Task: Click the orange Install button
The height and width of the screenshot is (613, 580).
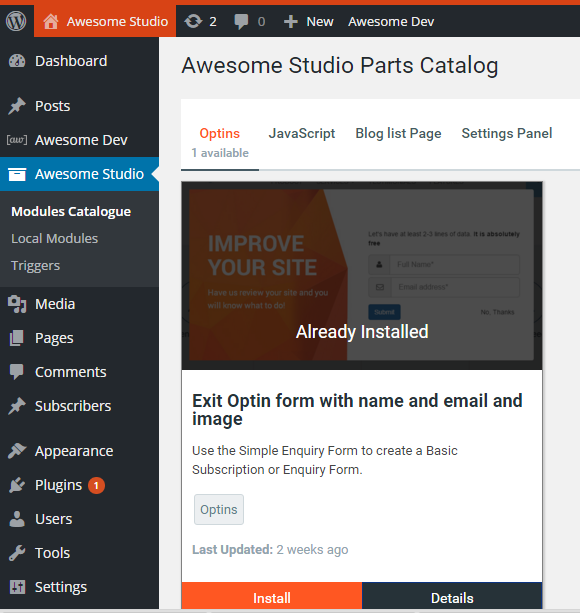Action: [x=272, y=597]
